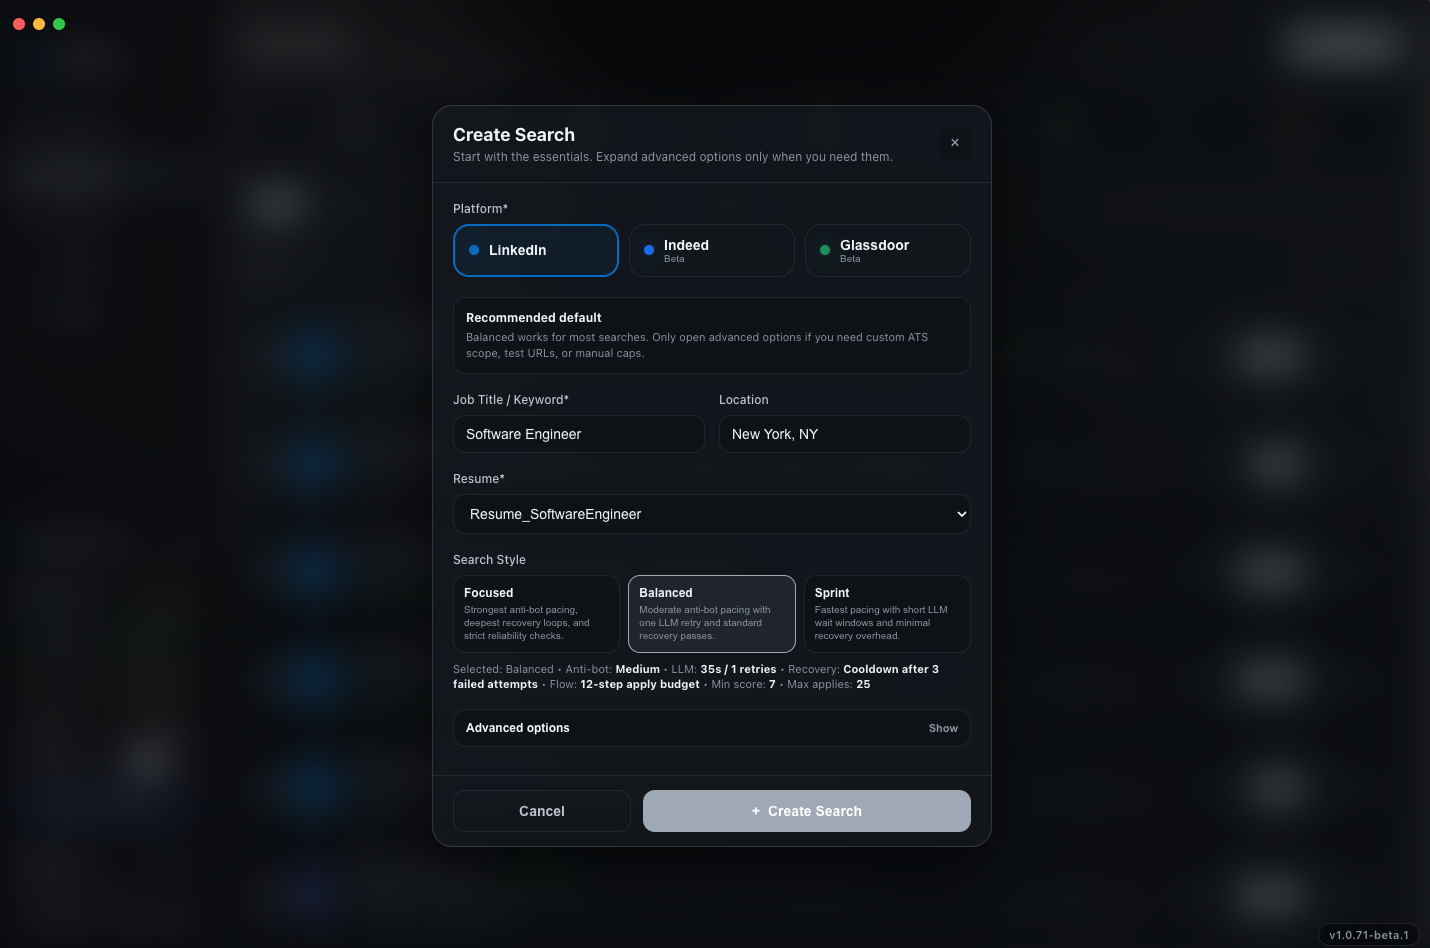Switch to the LinkedIn platform tab
Screen dimensions: 1430x948
point(536,250)
